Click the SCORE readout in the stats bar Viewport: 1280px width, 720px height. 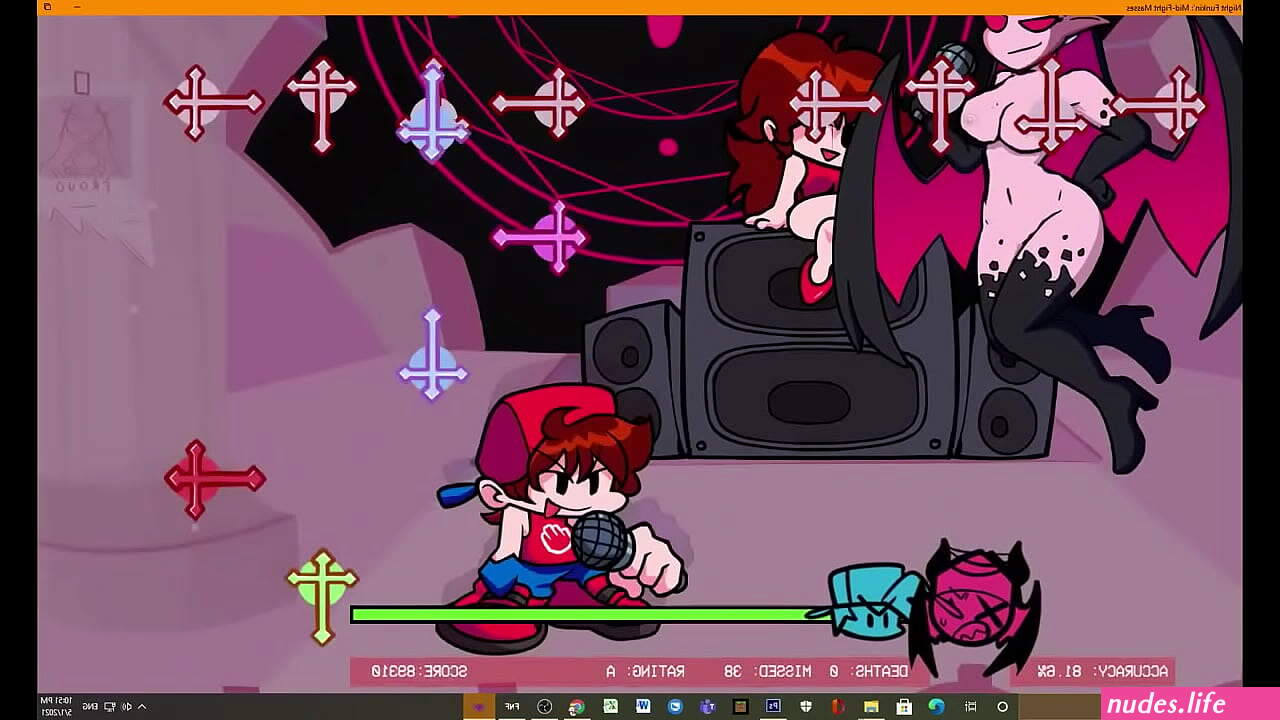coord(419,671)
